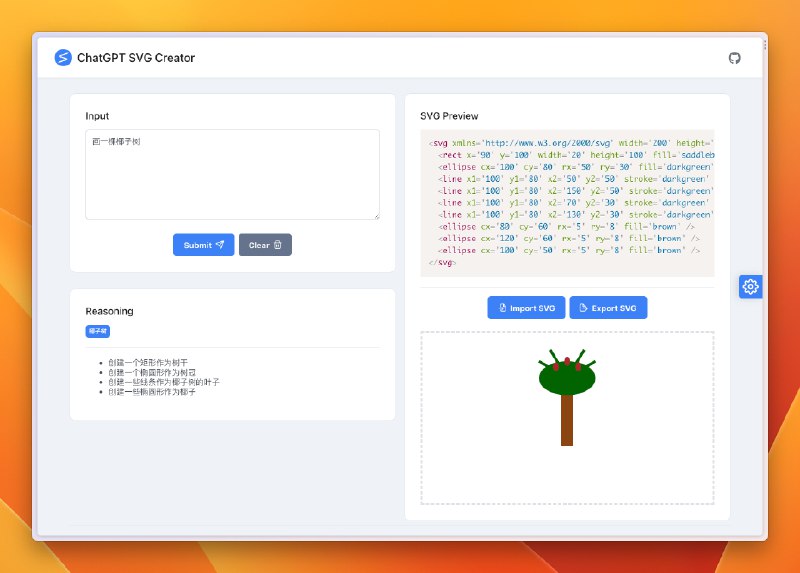Submit the prompt with Submit button

pos(204,245)
